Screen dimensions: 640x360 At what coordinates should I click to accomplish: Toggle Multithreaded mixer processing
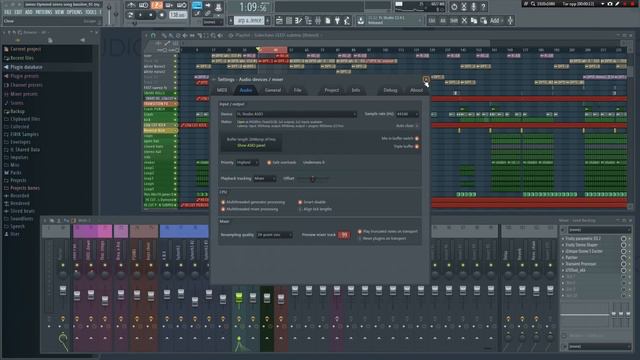[223, 209]
